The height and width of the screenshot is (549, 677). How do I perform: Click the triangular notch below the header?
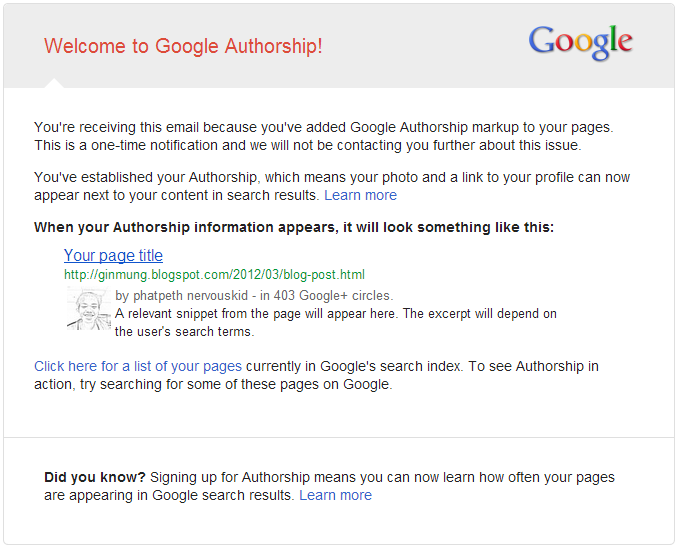pos(53,84)
